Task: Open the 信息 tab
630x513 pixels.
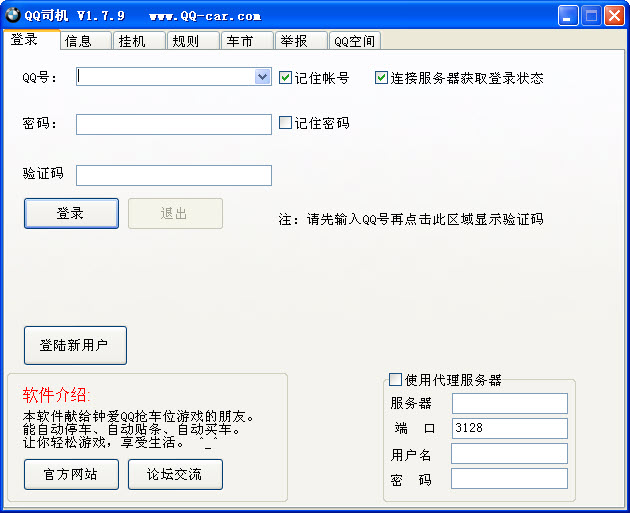Action: [86, 41]
